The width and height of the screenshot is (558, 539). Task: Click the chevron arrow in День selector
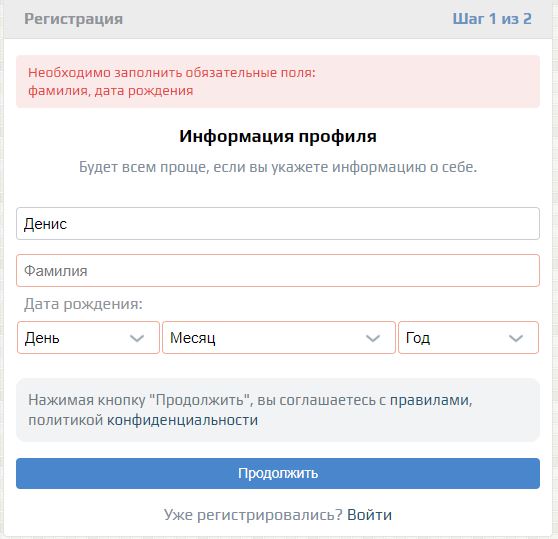click(x=137, y=338)
